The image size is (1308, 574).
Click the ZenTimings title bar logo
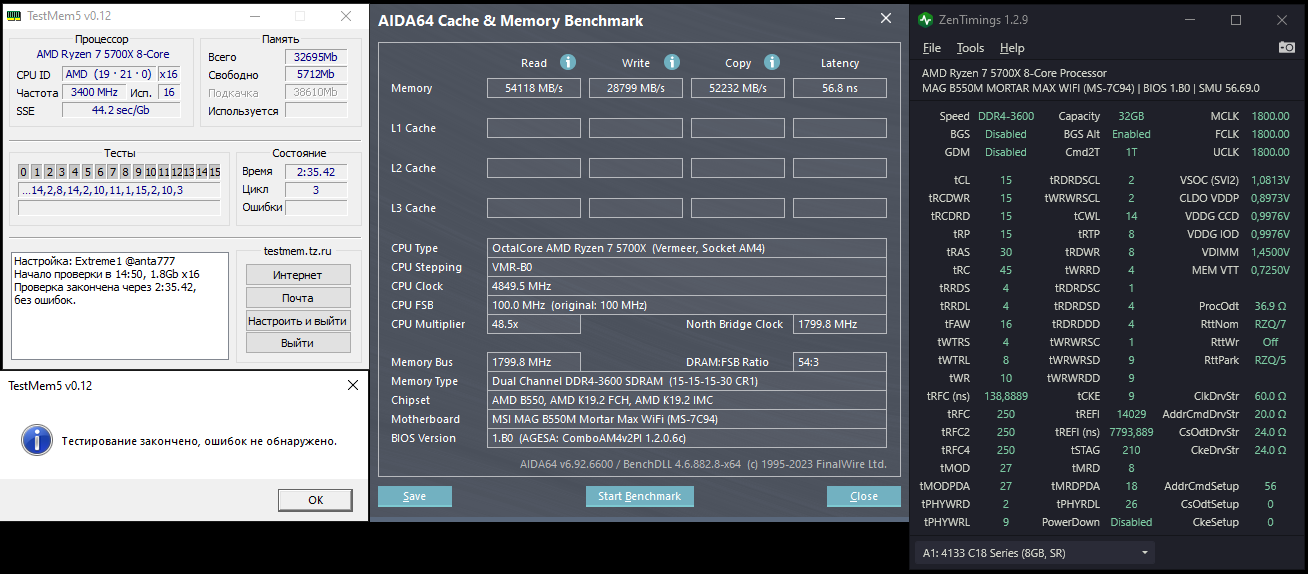(x=926, y=20)
